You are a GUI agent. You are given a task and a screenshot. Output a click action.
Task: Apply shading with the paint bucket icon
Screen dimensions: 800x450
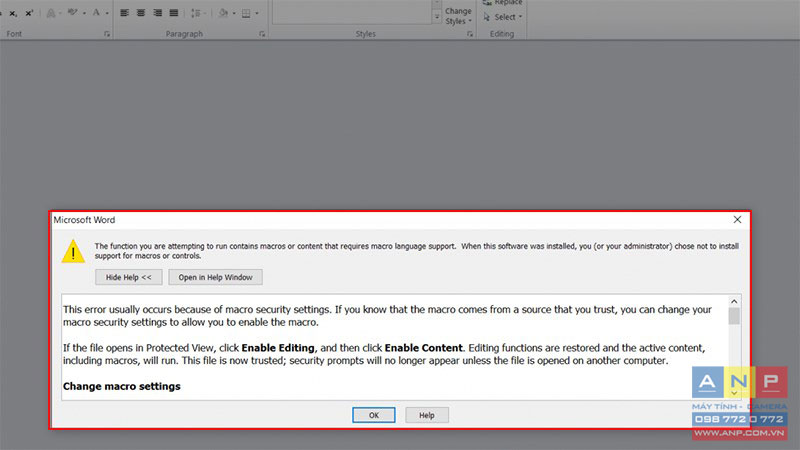tap(223, 13)
